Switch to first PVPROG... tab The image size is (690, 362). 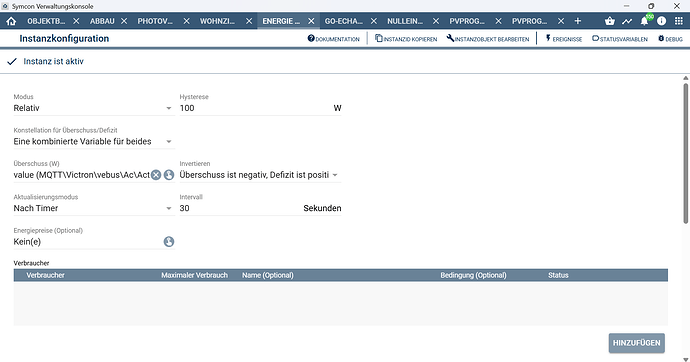click(467, 21)
